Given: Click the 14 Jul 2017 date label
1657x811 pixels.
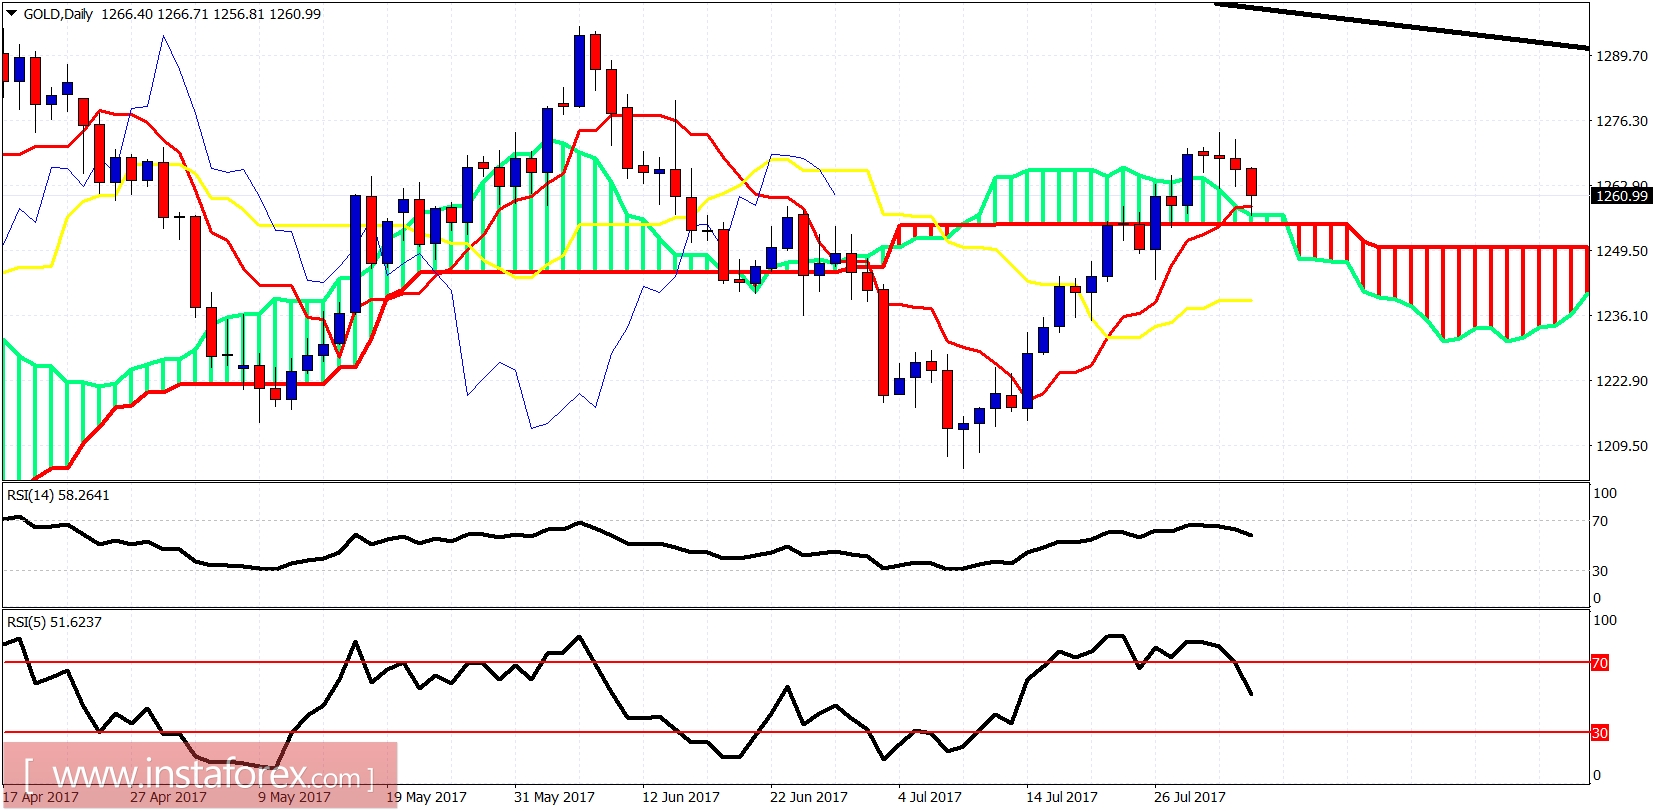Looking at the screenshot, I should pos(1061,797).
